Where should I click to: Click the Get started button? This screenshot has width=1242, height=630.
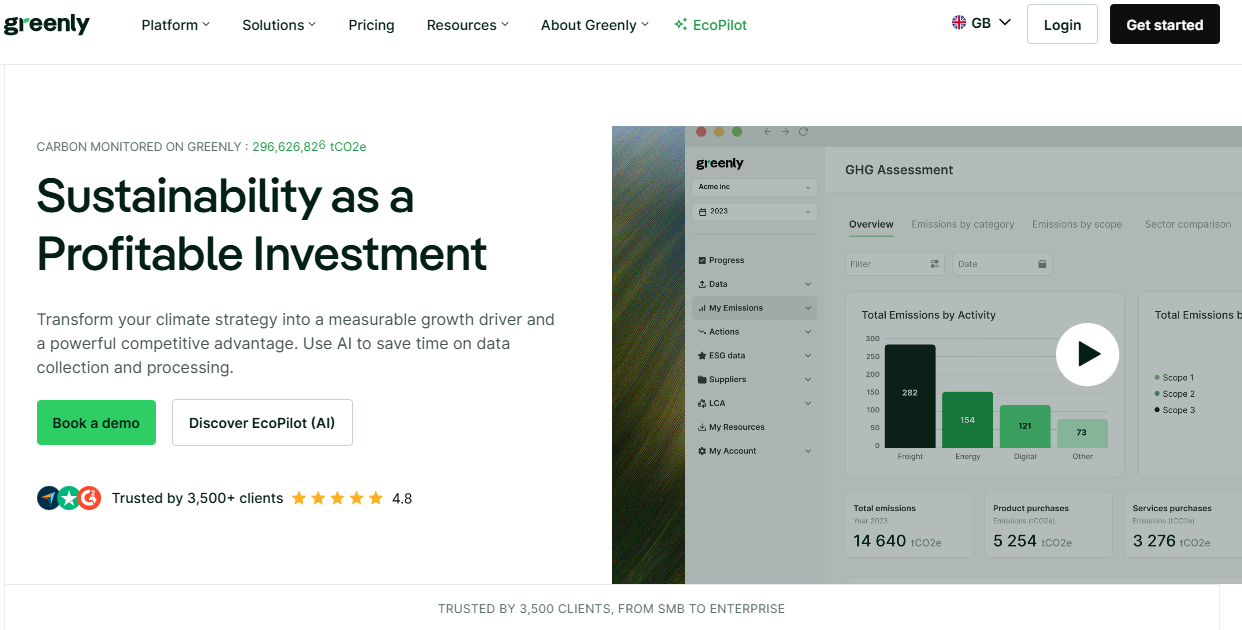[x=1165, y=24]
